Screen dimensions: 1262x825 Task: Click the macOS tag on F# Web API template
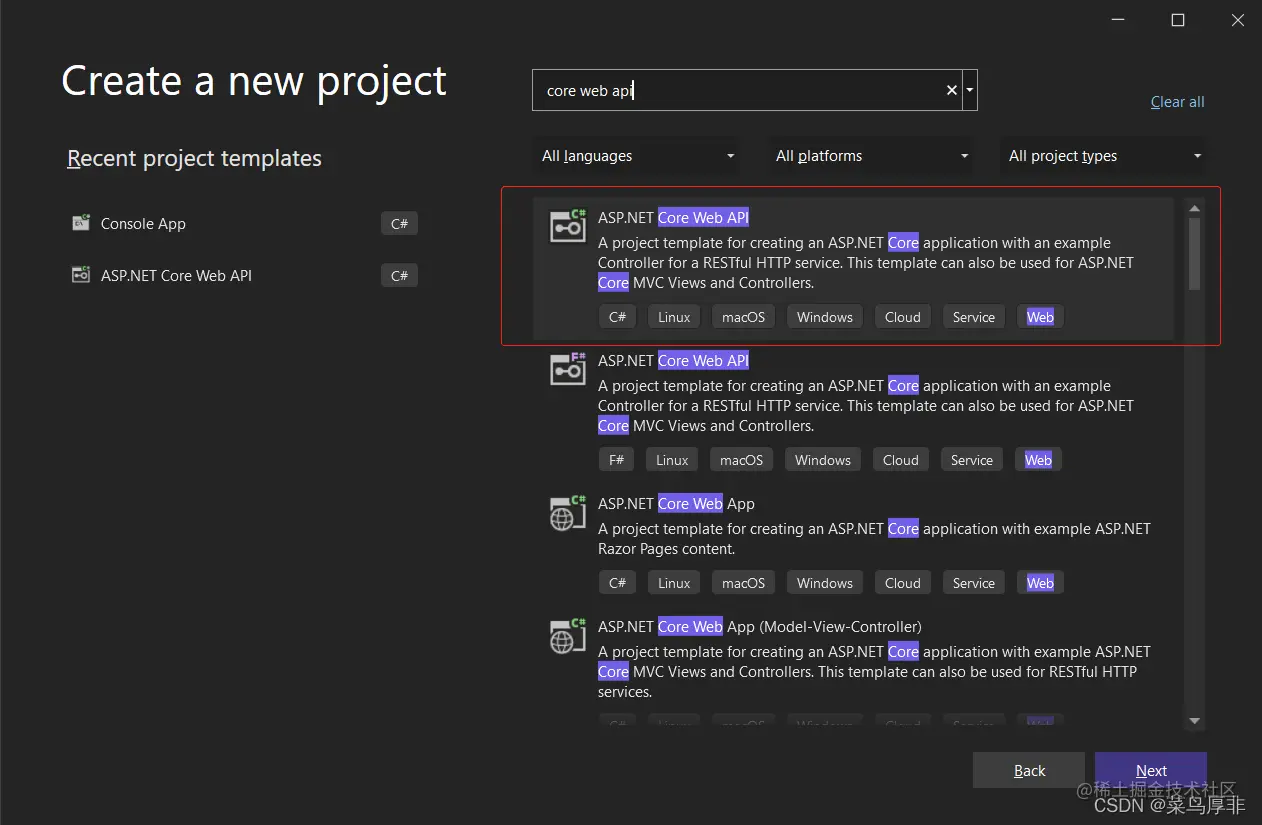(x=741, y=460)
